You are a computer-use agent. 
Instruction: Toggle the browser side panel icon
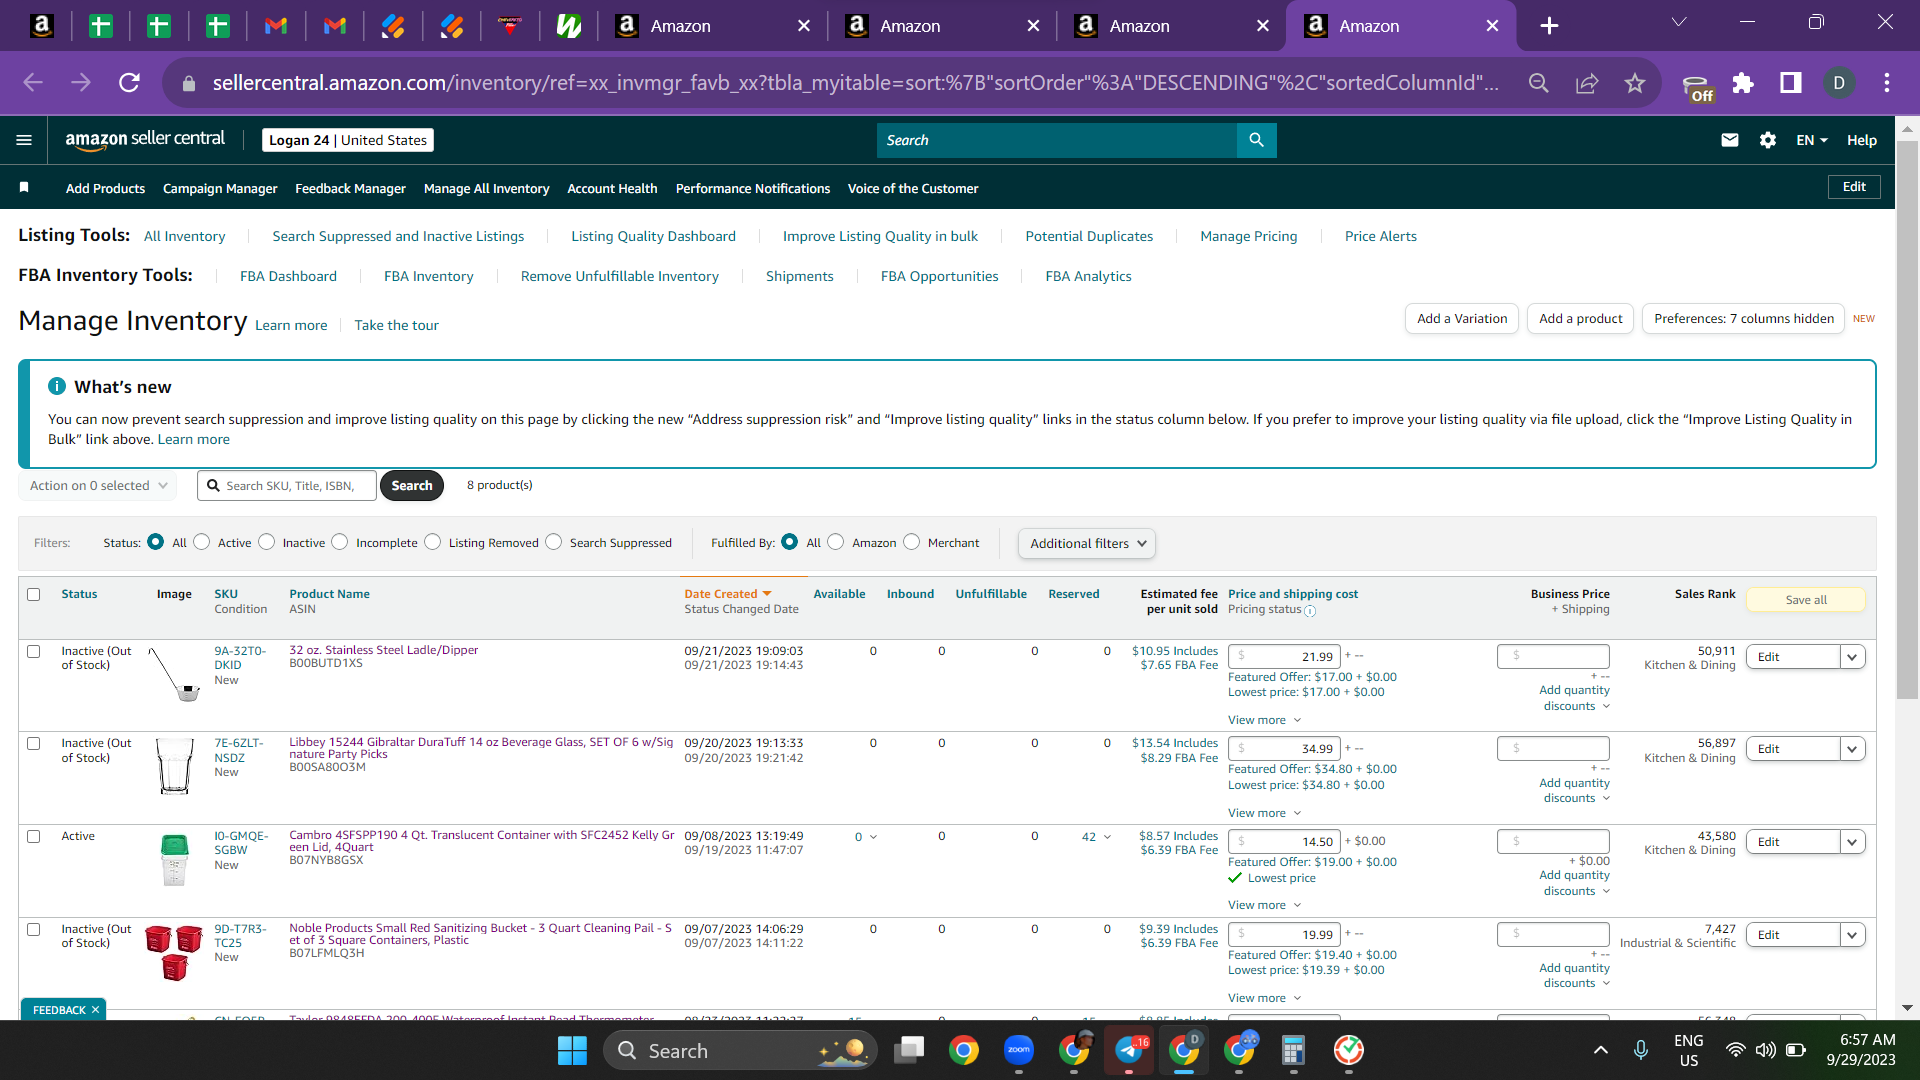1791,83
